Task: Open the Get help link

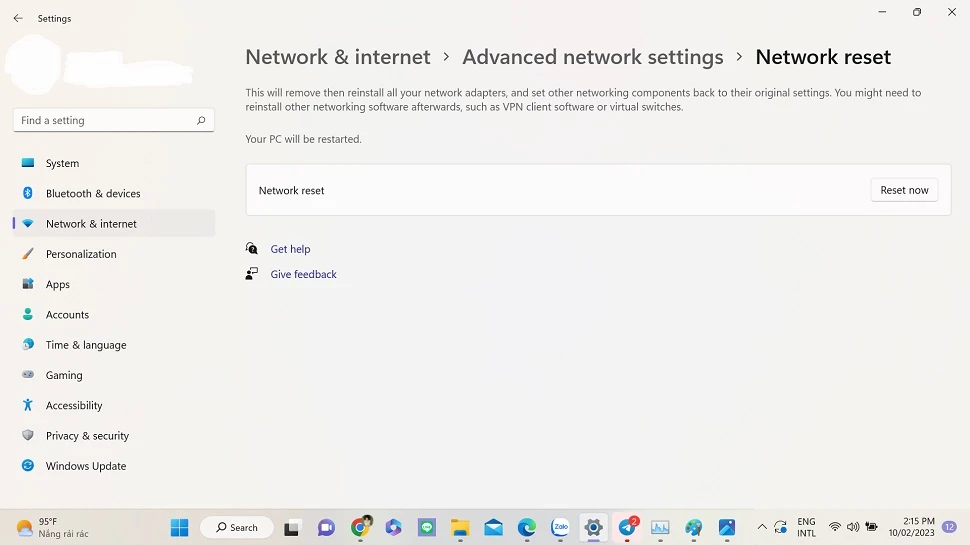Action: [x=290, y=249]
